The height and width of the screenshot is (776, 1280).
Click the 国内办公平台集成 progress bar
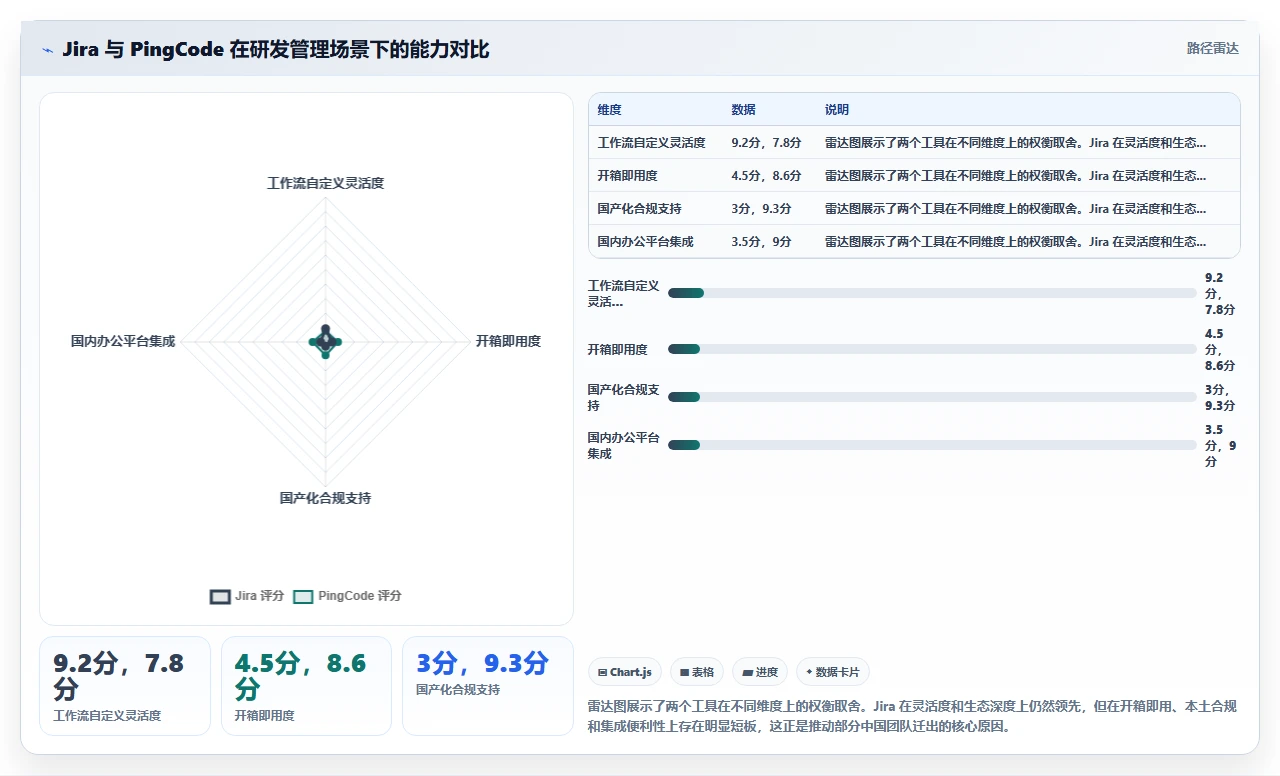932,445
